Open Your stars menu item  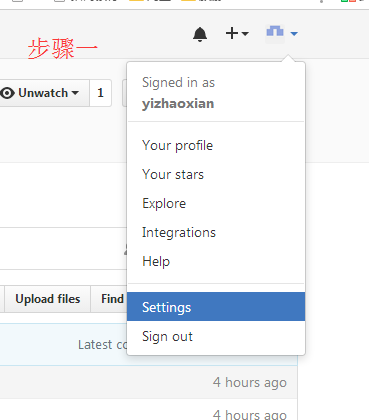pyautogui.click(x=216, y=175)
